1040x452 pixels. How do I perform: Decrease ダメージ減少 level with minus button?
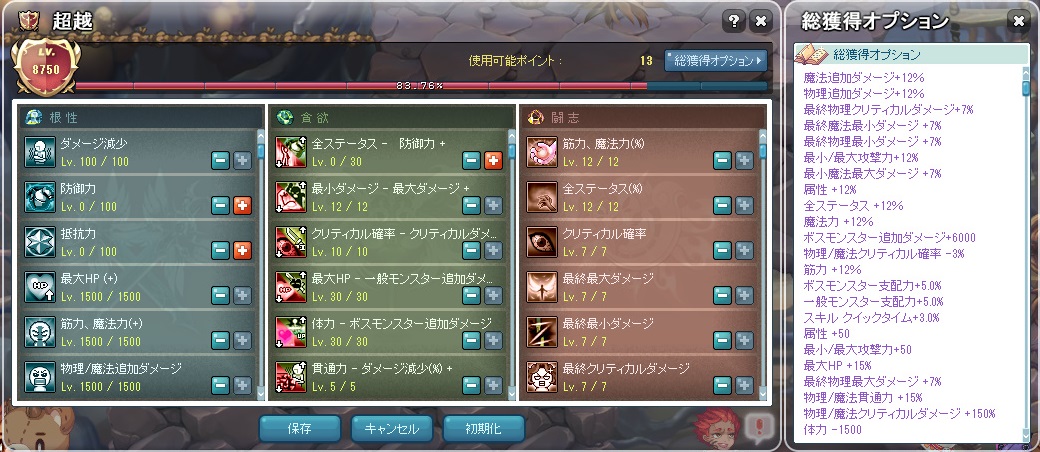(221, 161)
